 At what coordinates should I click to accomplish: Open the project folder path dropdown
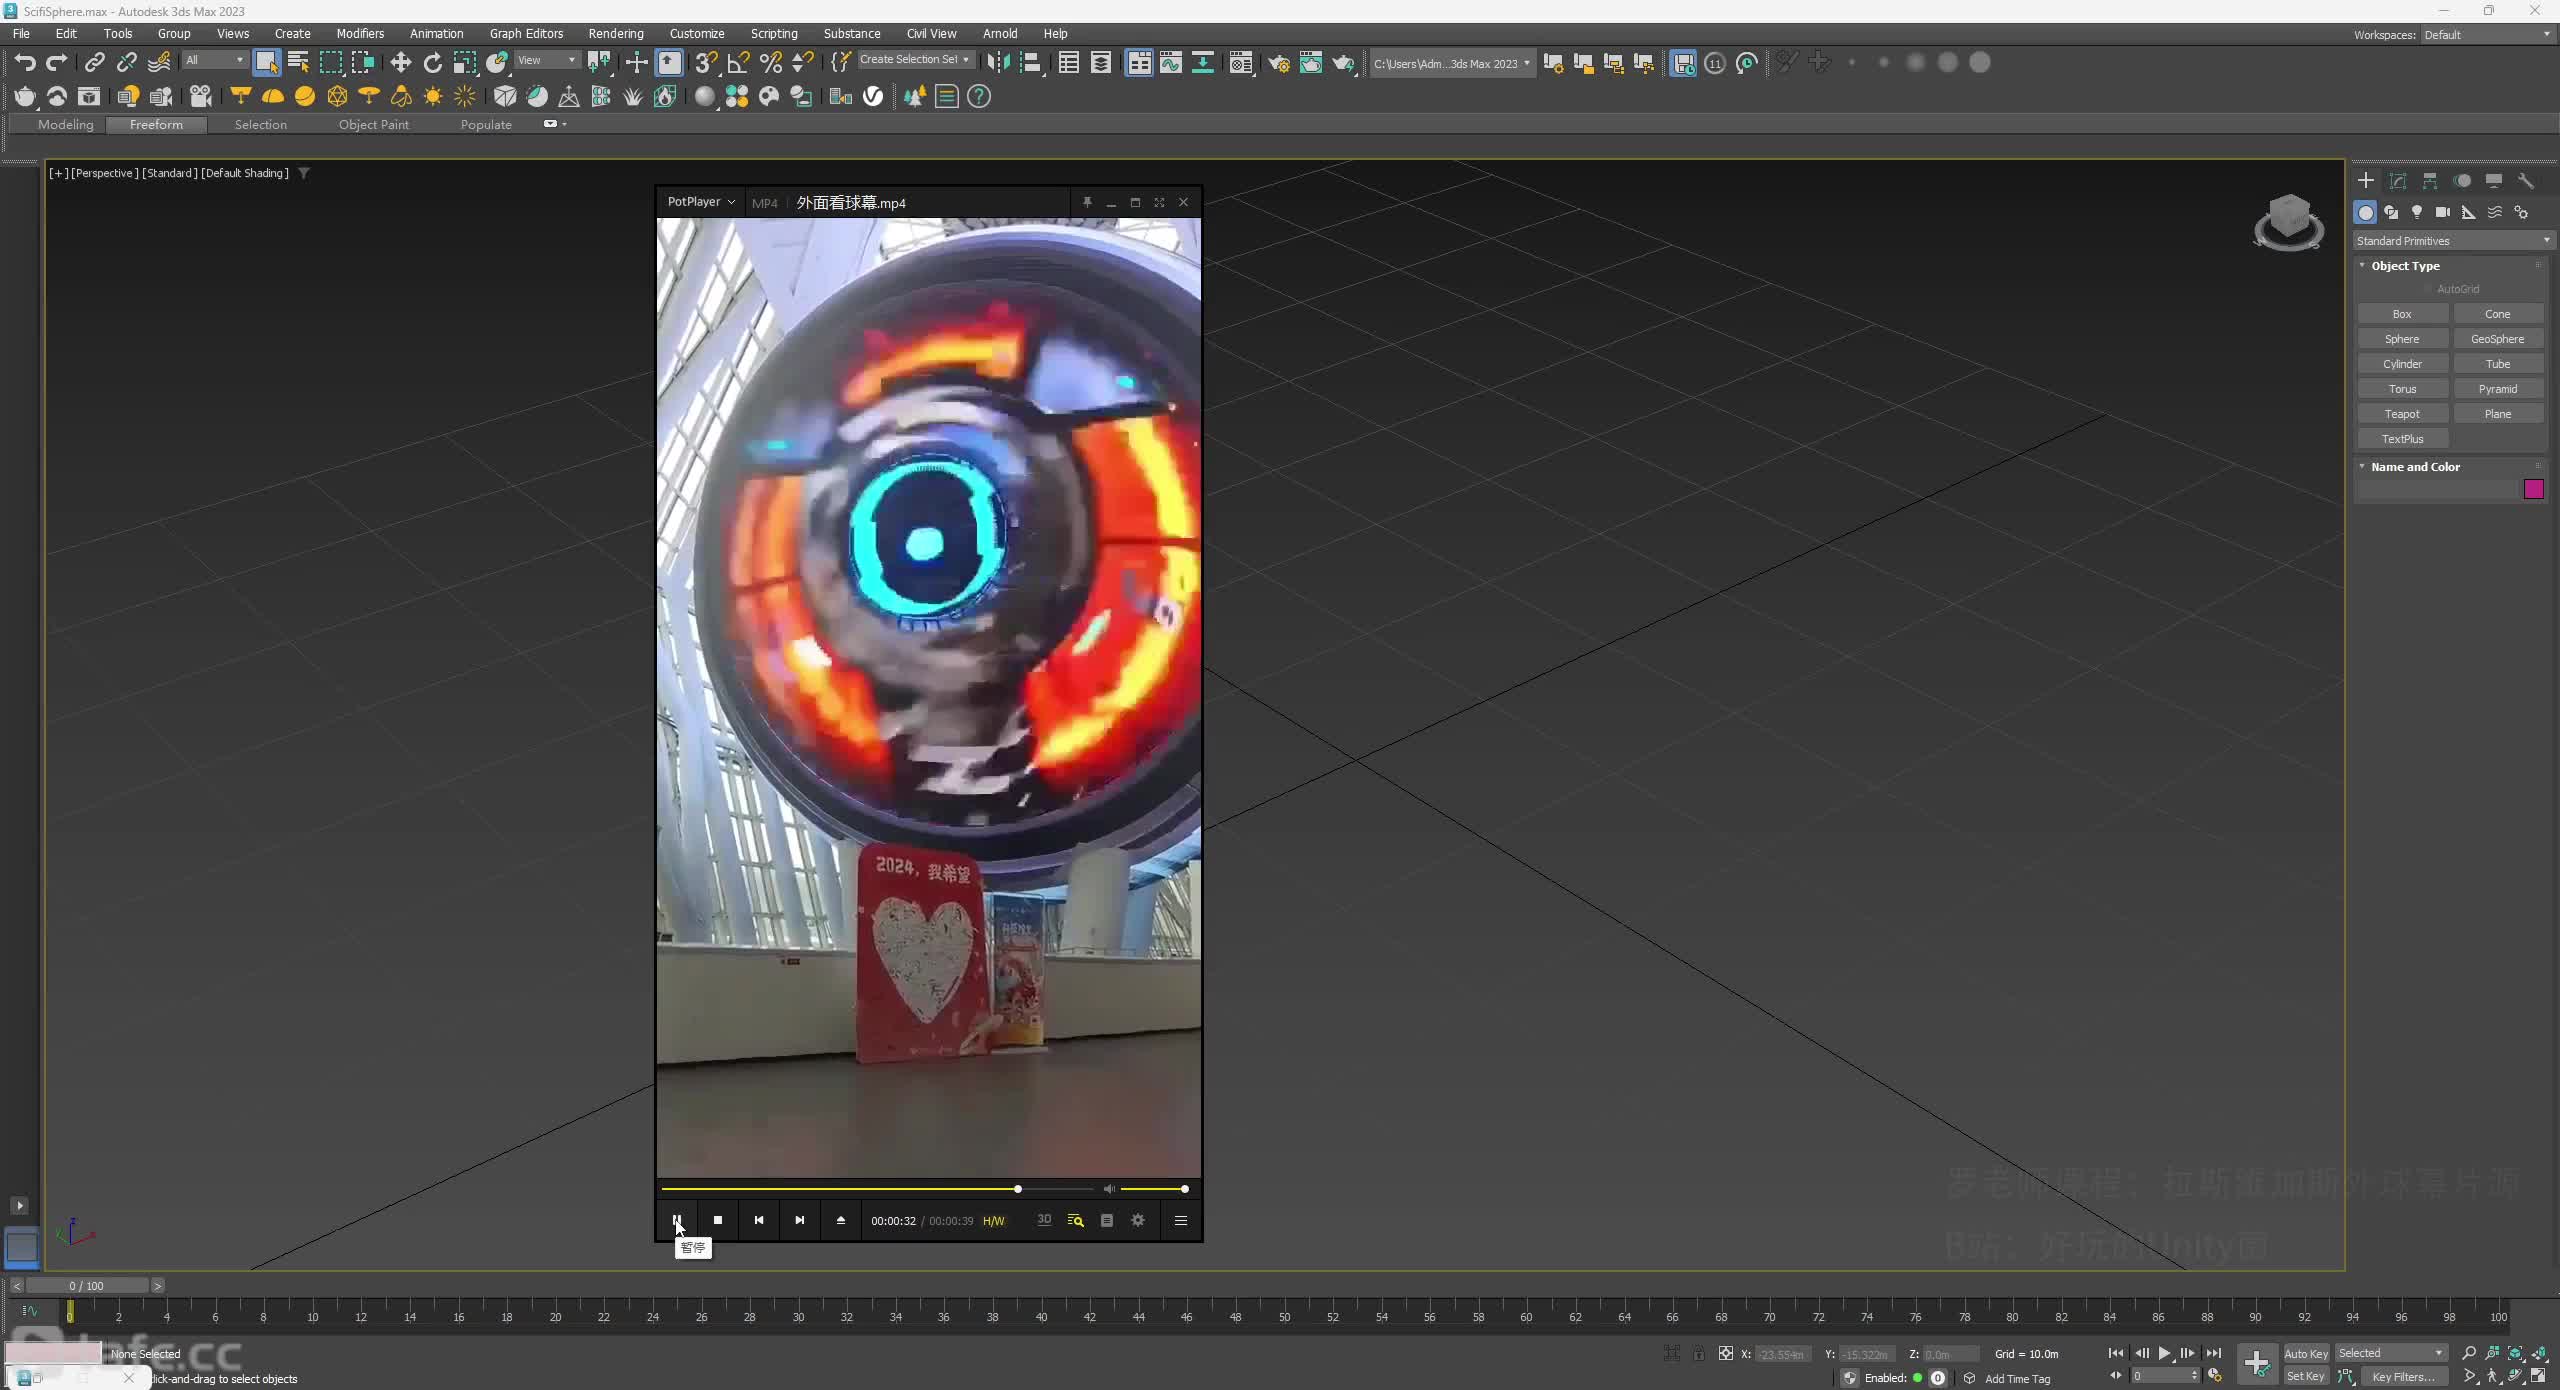1451,63
